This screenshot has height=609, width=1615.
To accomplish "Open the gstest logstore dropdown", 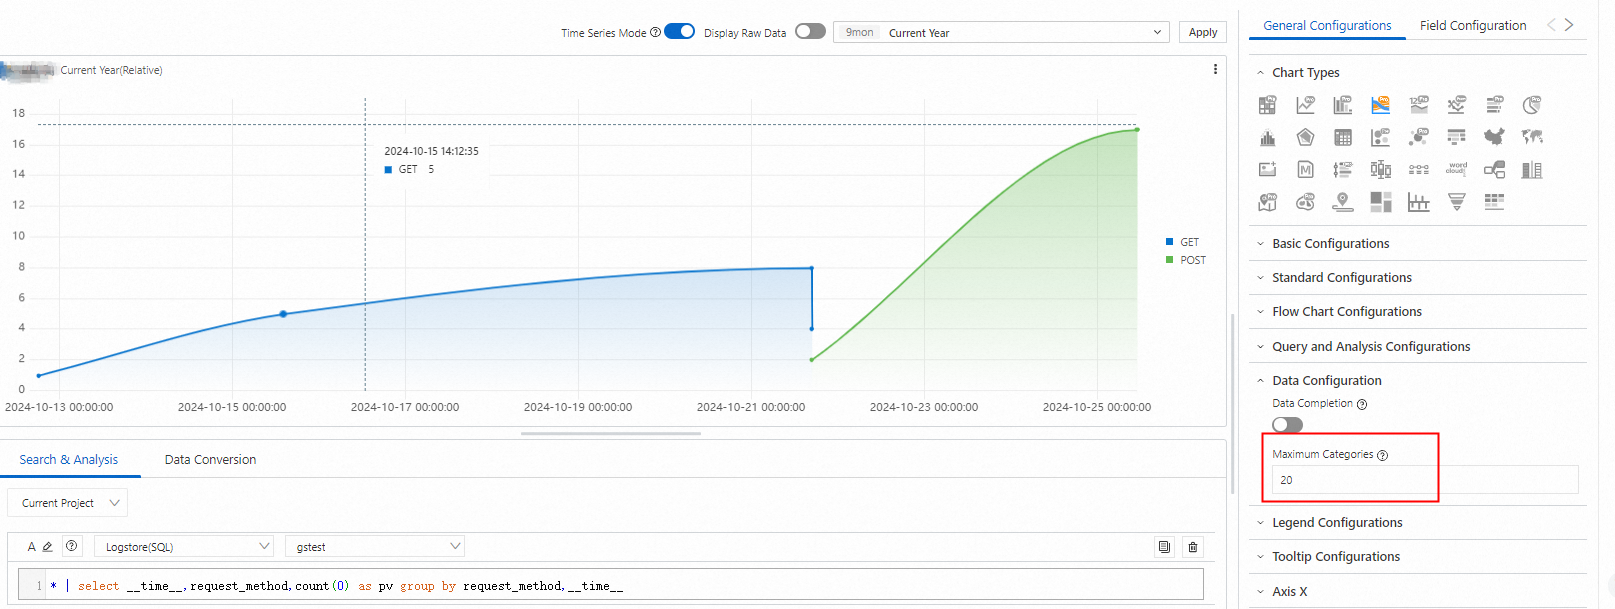I will (x=375, y=547).
